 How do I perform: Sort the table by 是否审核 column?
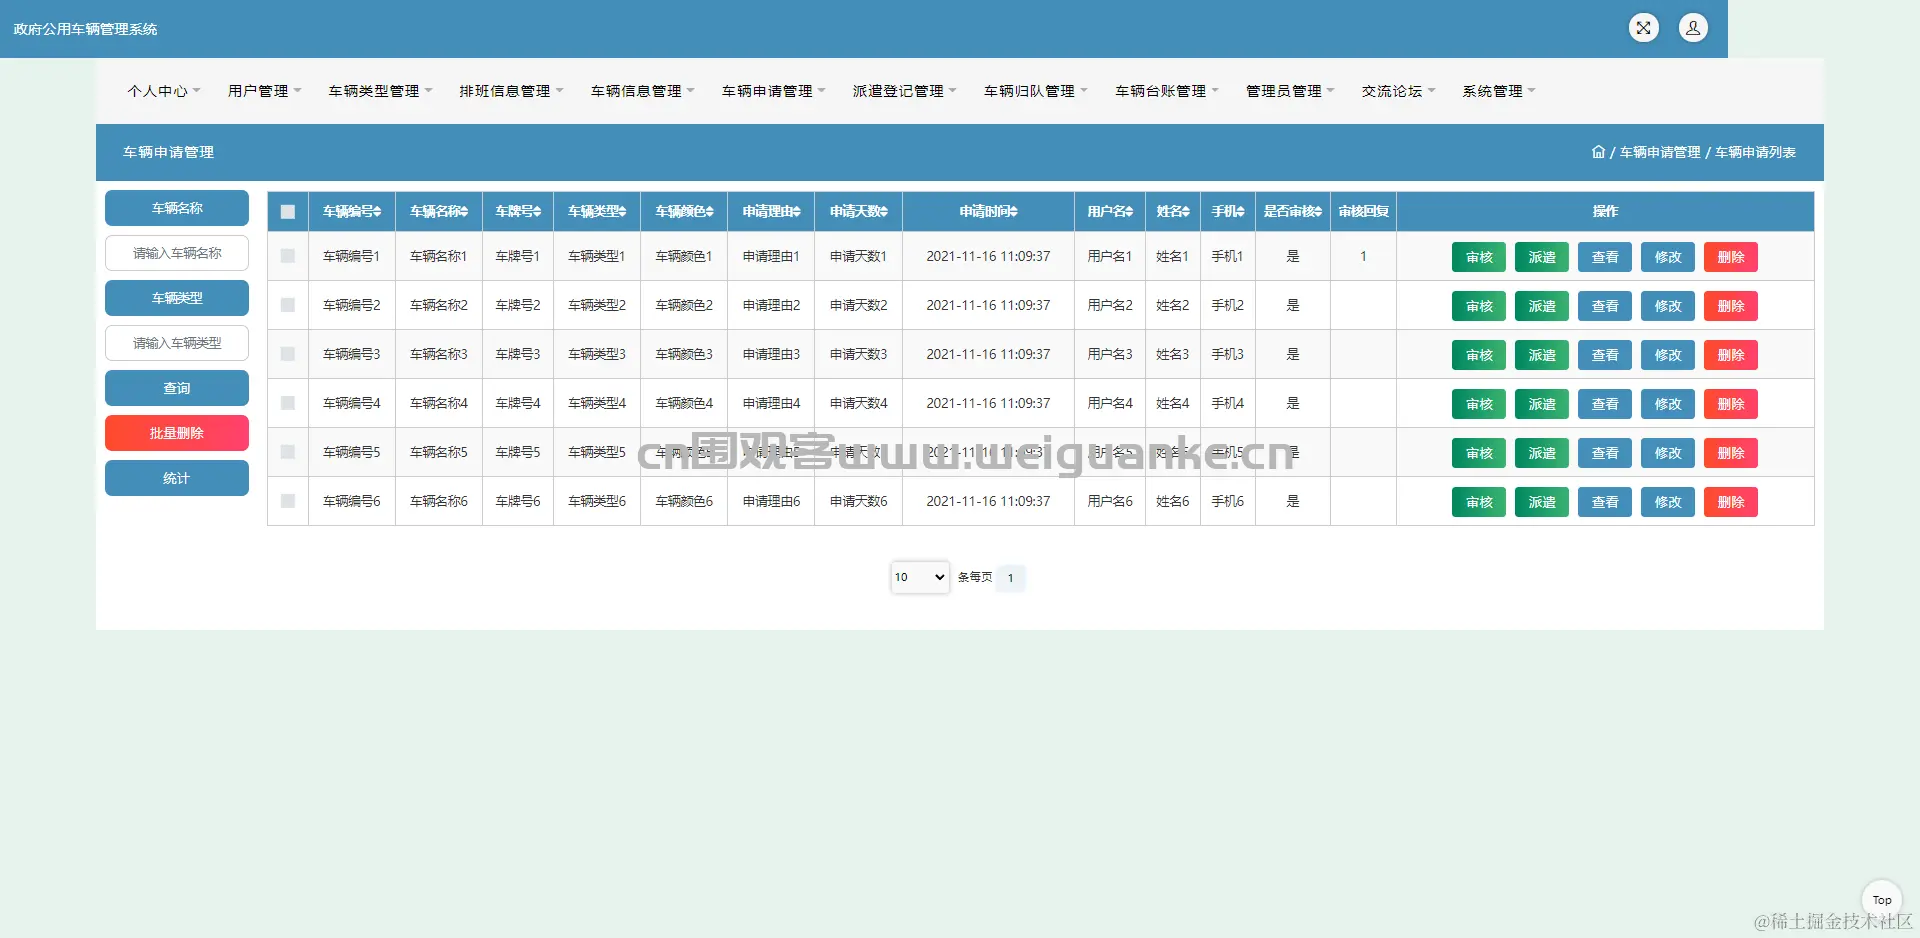(x=1293, y=211)
